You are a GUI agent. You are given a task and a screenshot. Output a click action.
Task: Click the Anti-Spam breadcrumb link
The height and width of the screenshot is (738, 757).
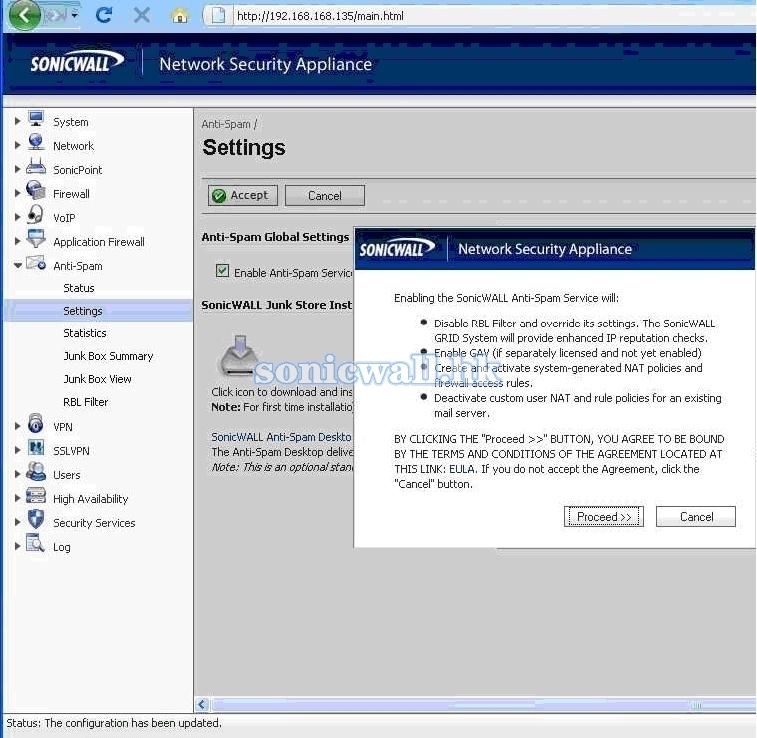(x=226, y=124)
